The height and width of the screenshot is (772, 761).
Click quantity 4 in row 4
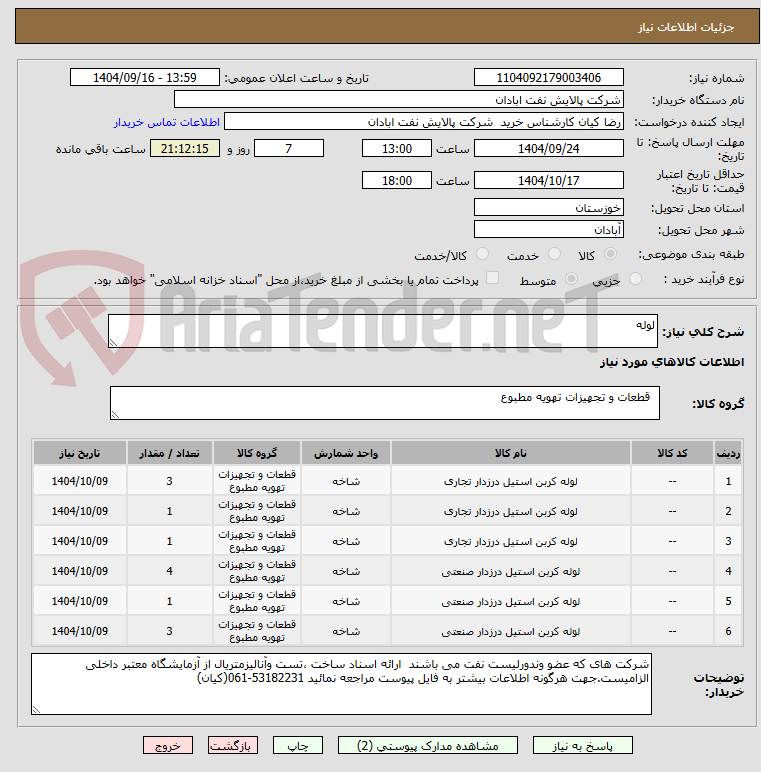coord(169,572)
